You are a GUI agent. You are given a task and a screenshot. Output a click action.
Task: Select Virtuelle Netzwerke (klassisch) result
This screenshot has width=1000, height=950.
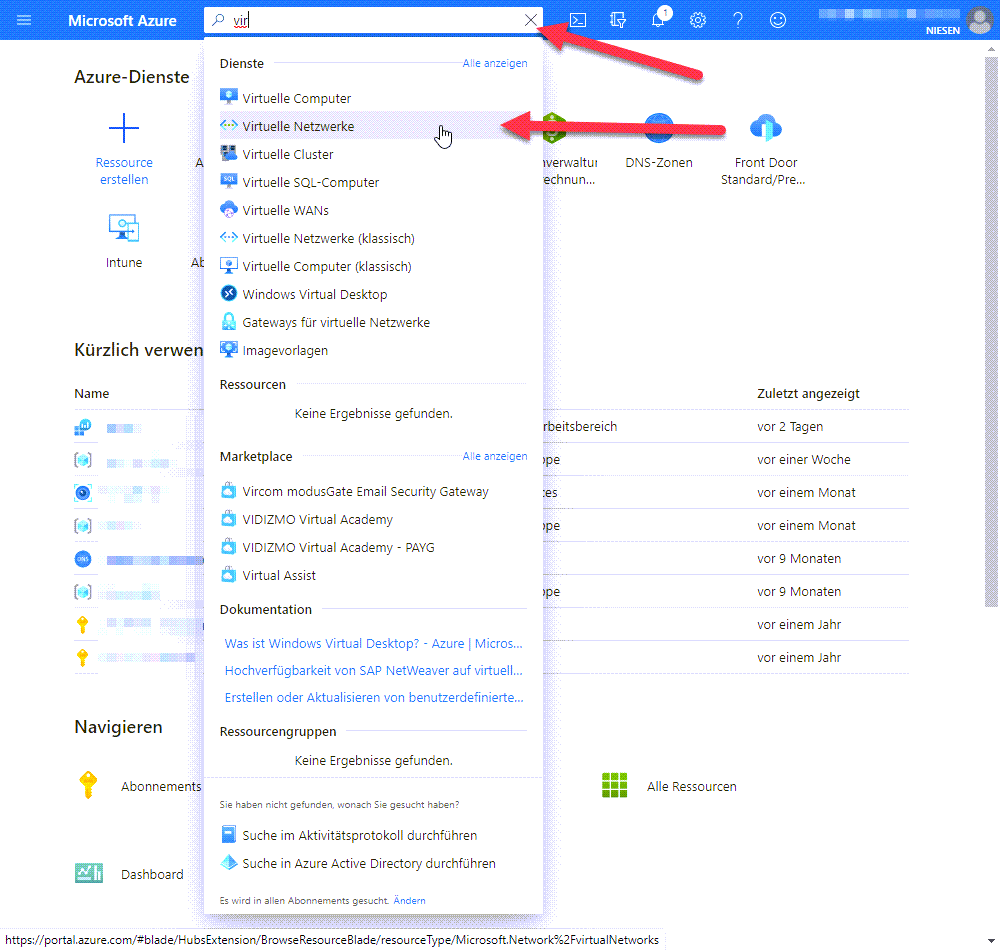(x=373, y=238)
